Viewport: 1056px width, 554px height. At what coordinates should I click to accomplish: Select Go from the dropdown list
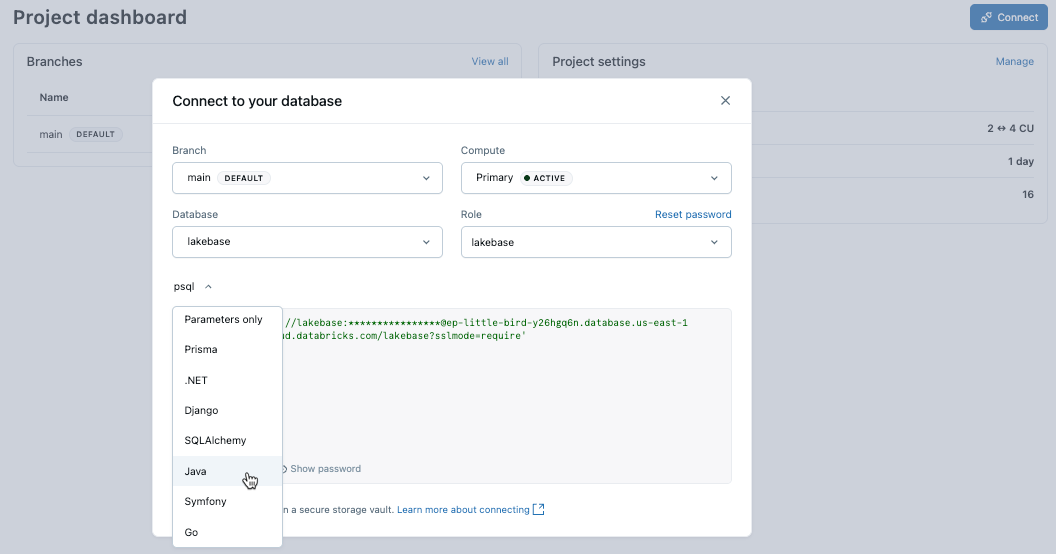[x=191, y=533]
